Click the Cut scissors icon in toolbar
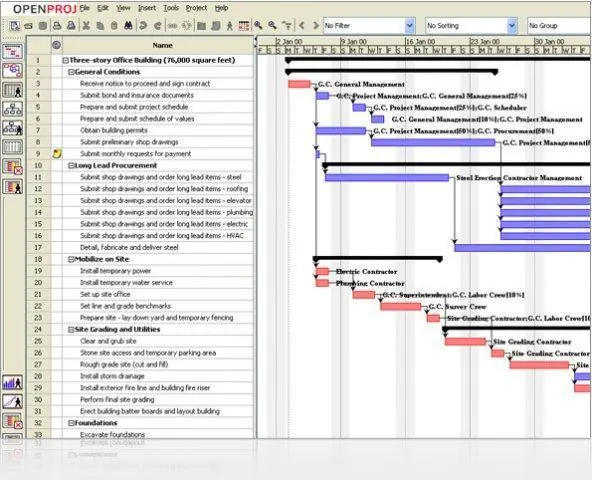Viewport: 592px width, 480px height. pos(86,26)
